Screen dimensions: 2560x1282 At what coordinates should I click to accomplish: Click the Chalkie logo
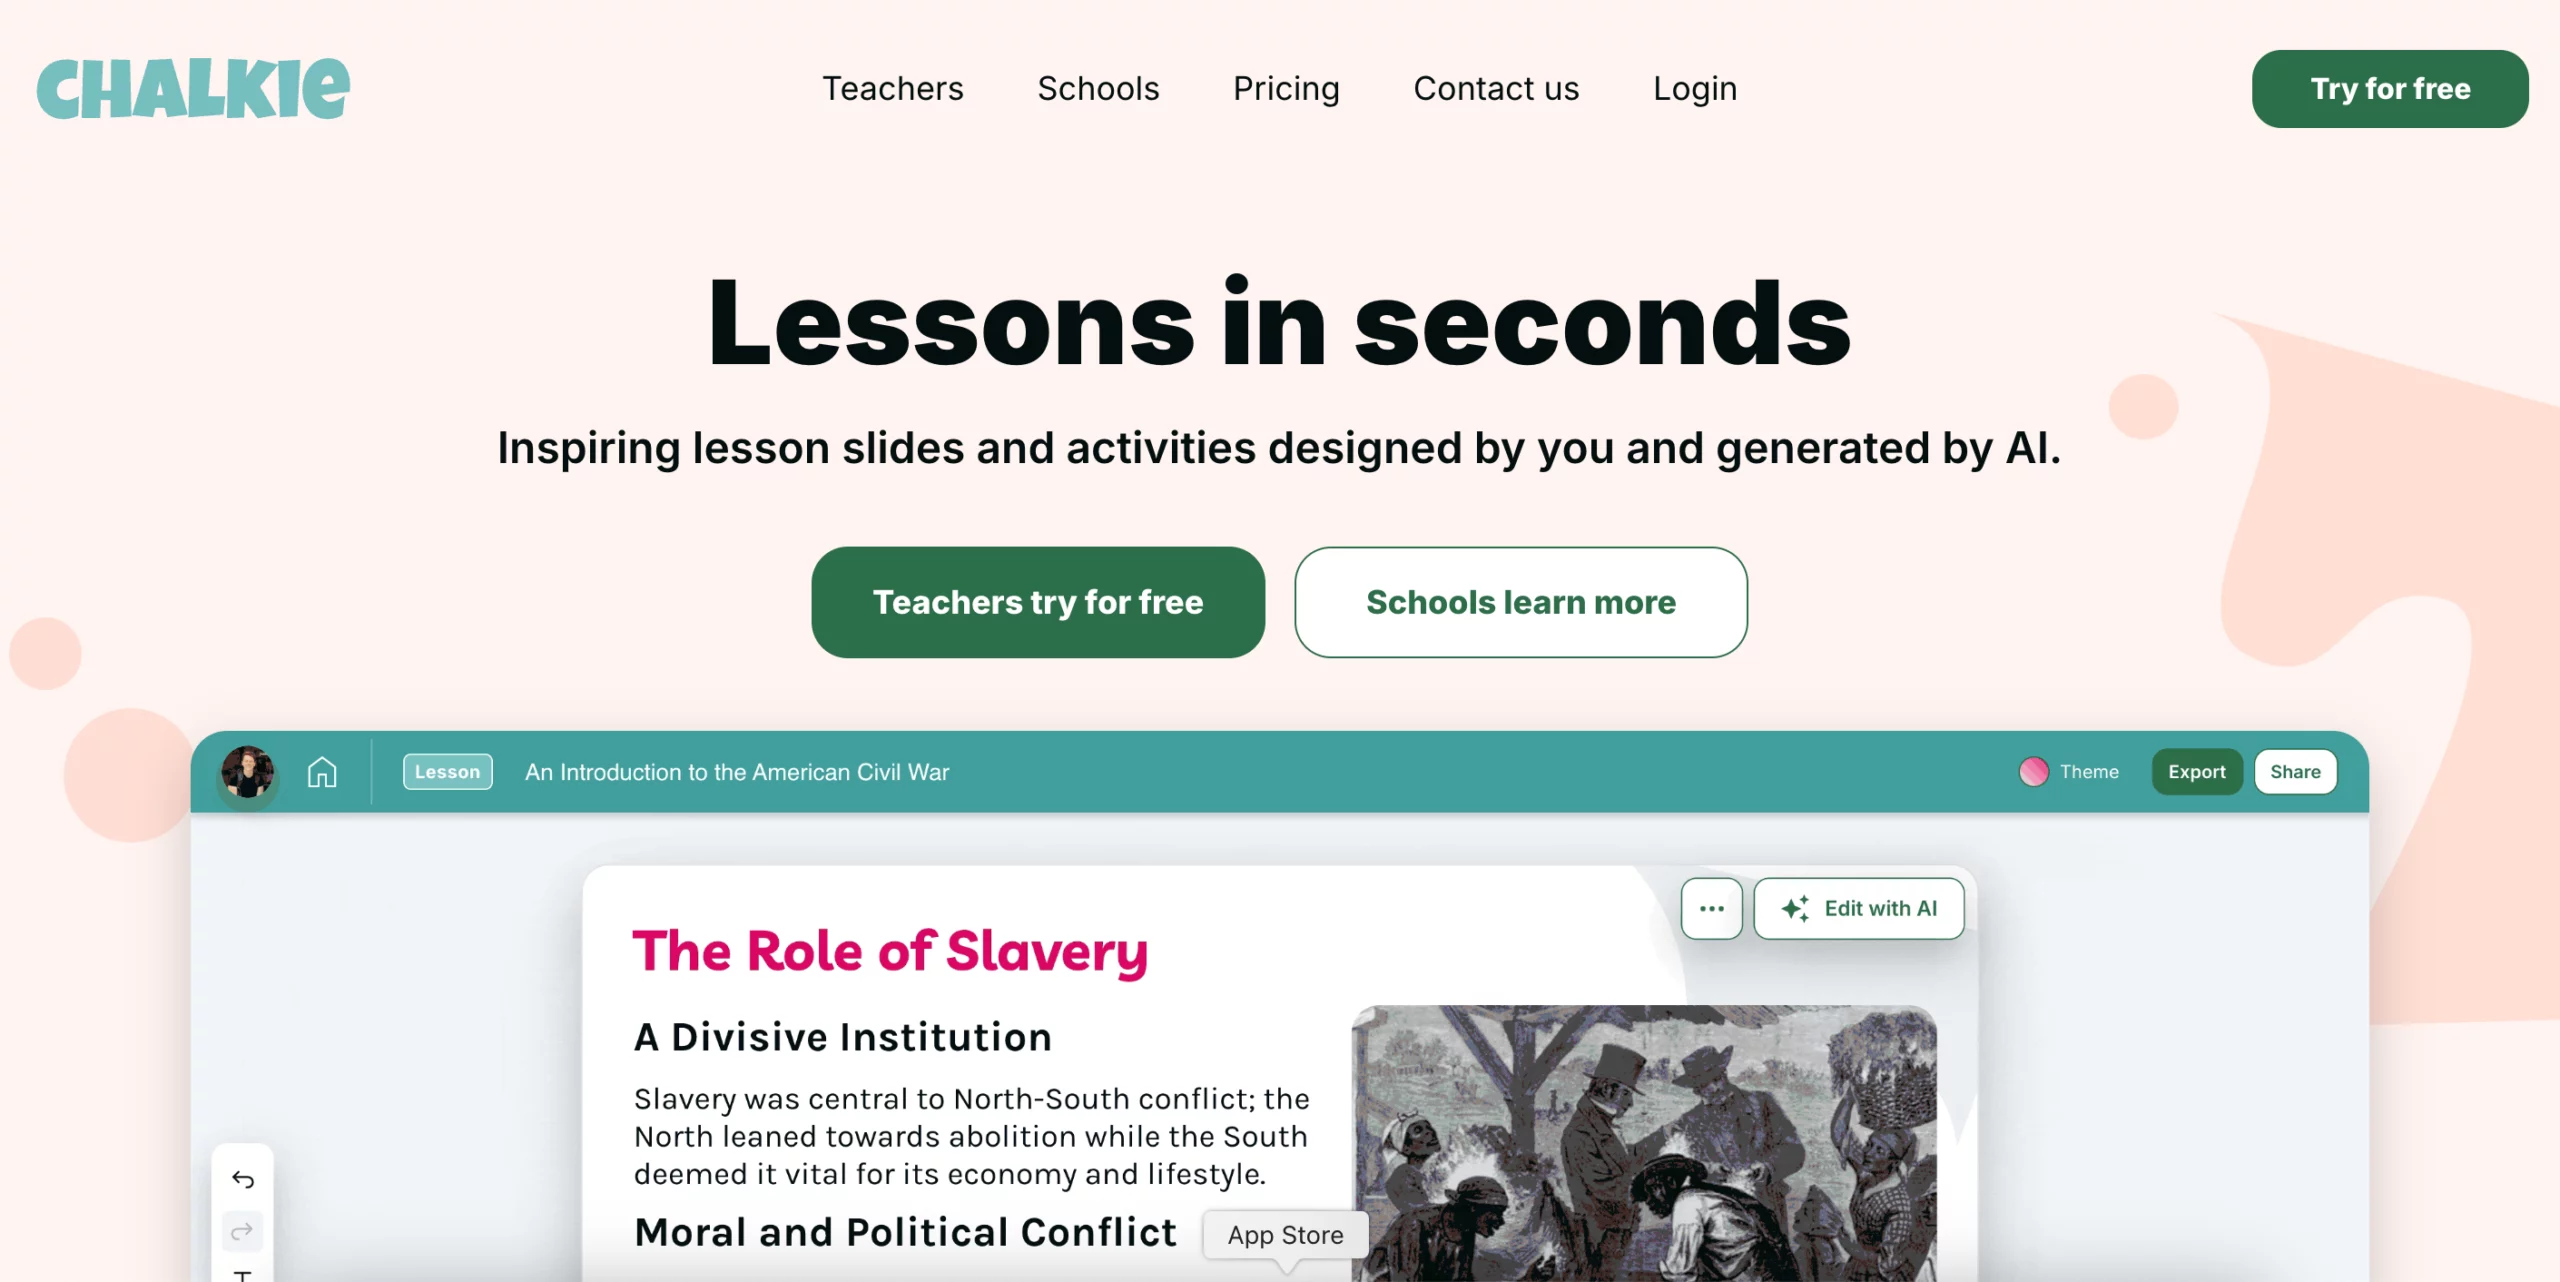[x=193, y=89]
